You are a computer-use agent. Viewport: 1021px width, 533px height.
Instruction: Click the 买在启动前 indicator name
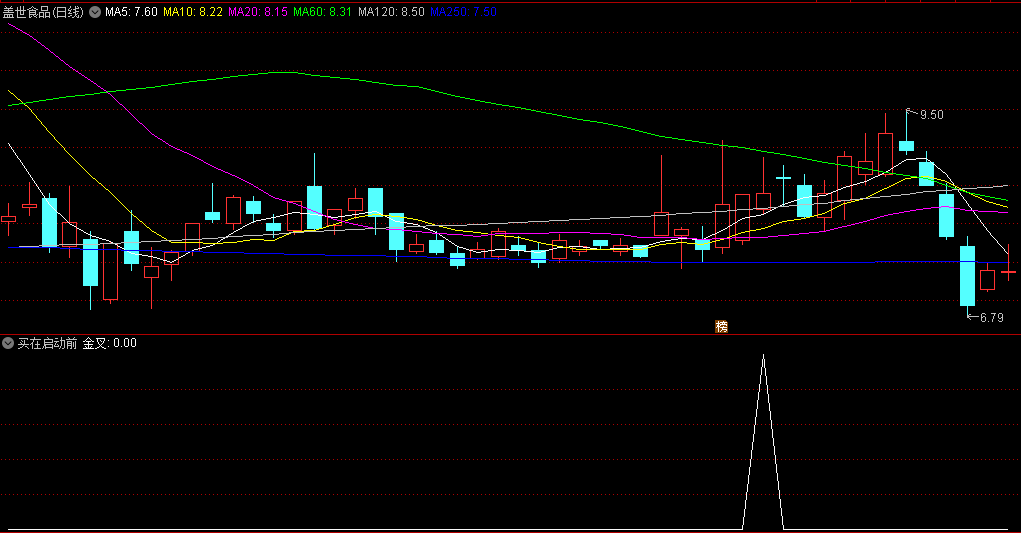point(47,343)
